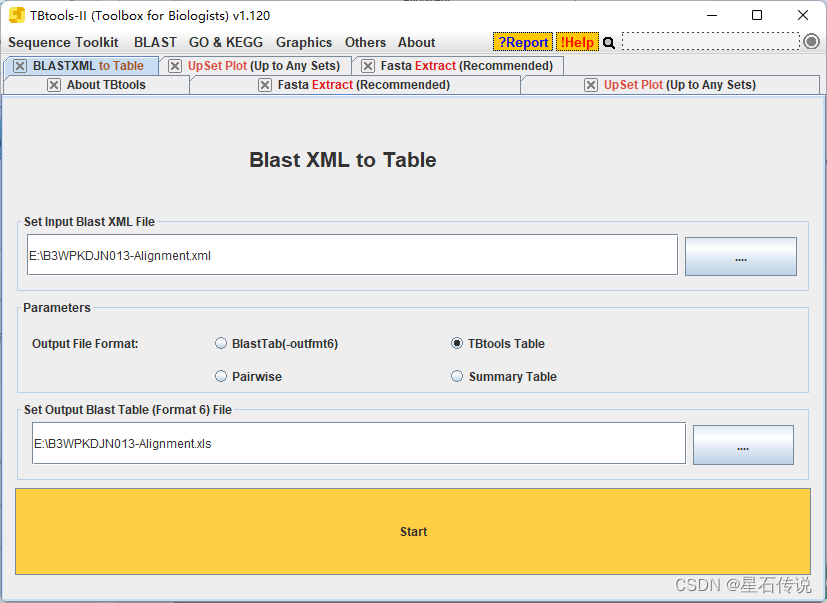
Task: Open the GO & KEGG menu
Action: pyautogui.click(x=226, y=42)
